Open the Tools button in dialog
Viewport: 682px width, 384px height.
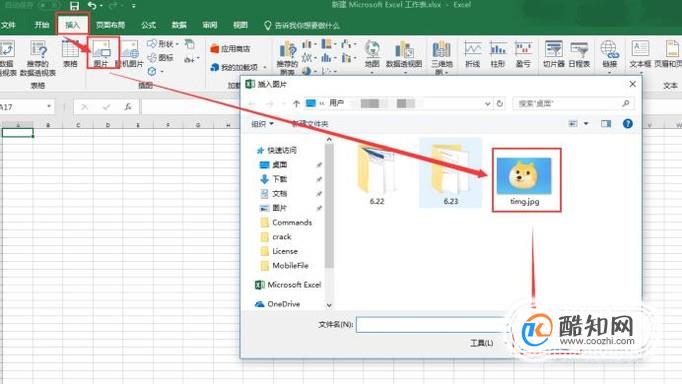click(x=481, y=343)
